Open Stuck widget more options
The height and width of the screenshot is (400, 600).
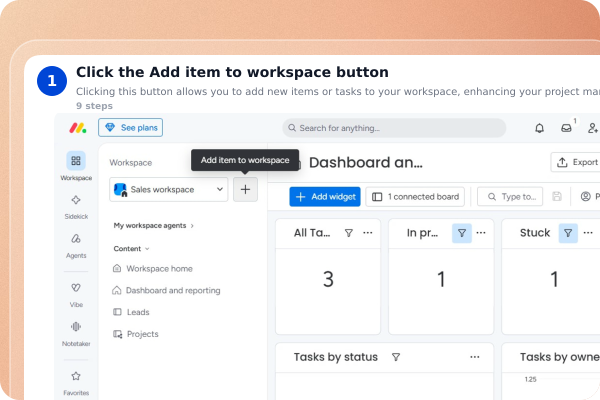(x=588, y=233)
